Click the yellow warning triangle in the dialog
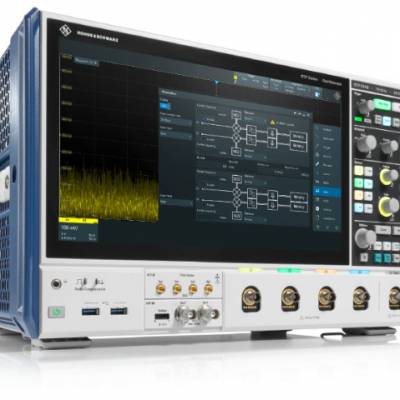The width and height of the screenshot is (400, 400). pos(272,123)
